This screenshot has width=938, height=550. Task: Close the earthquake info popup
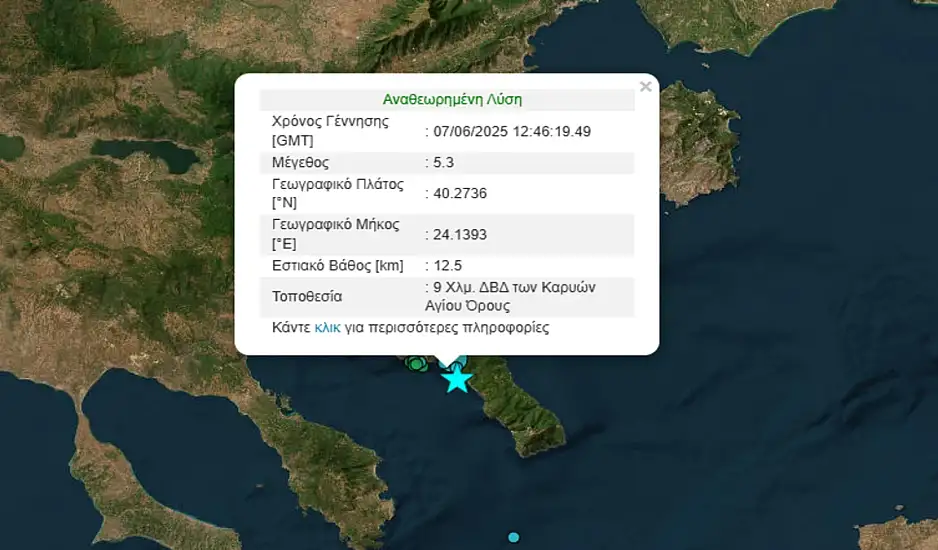coord(645,87)
